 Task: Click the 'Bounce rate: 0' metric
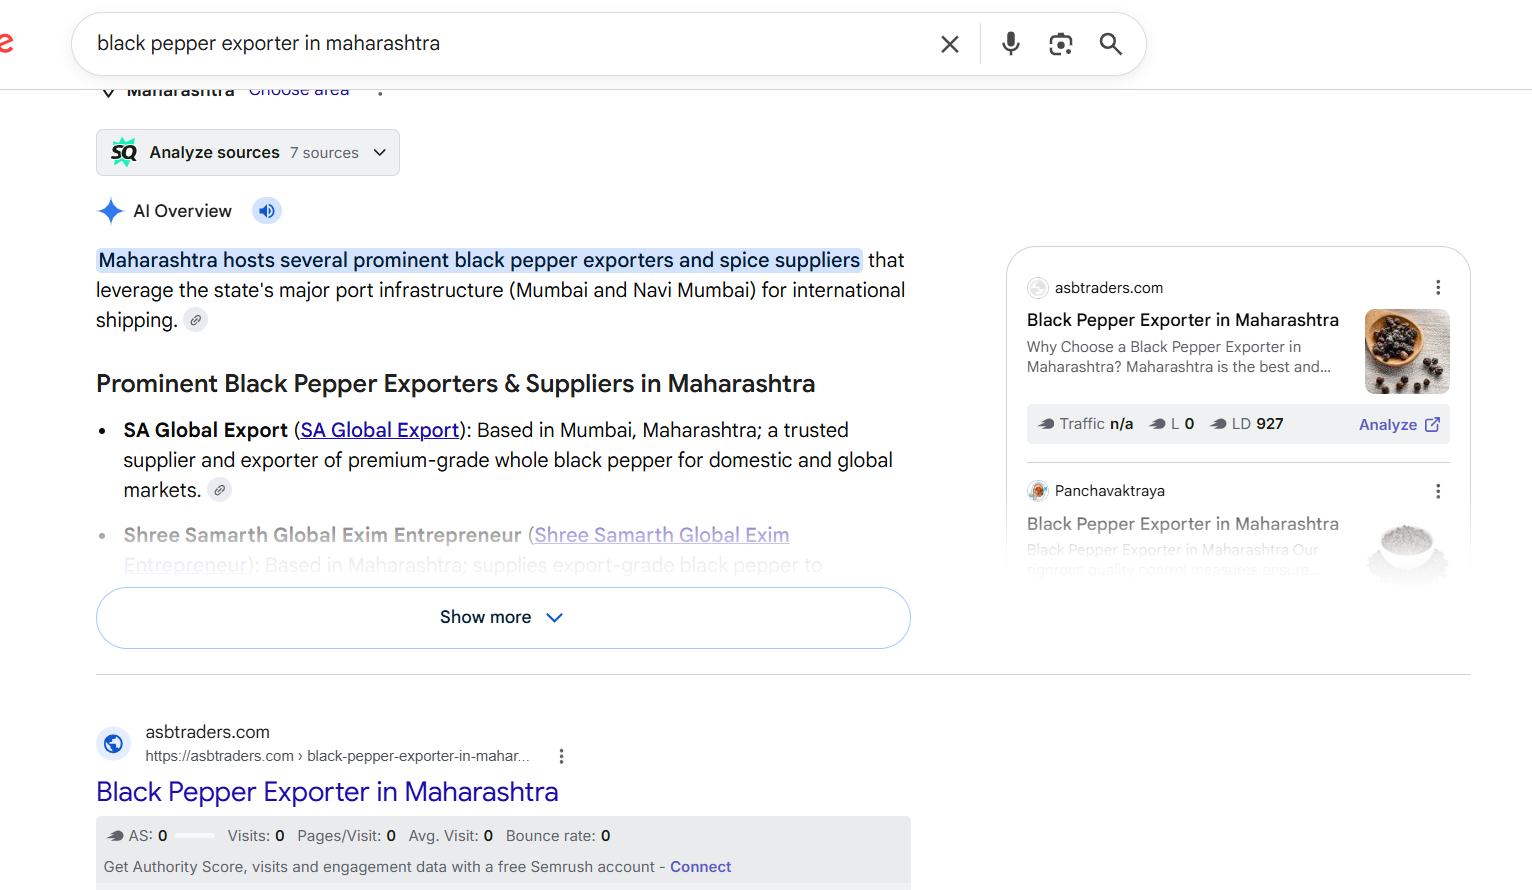(x=558, y=836)
